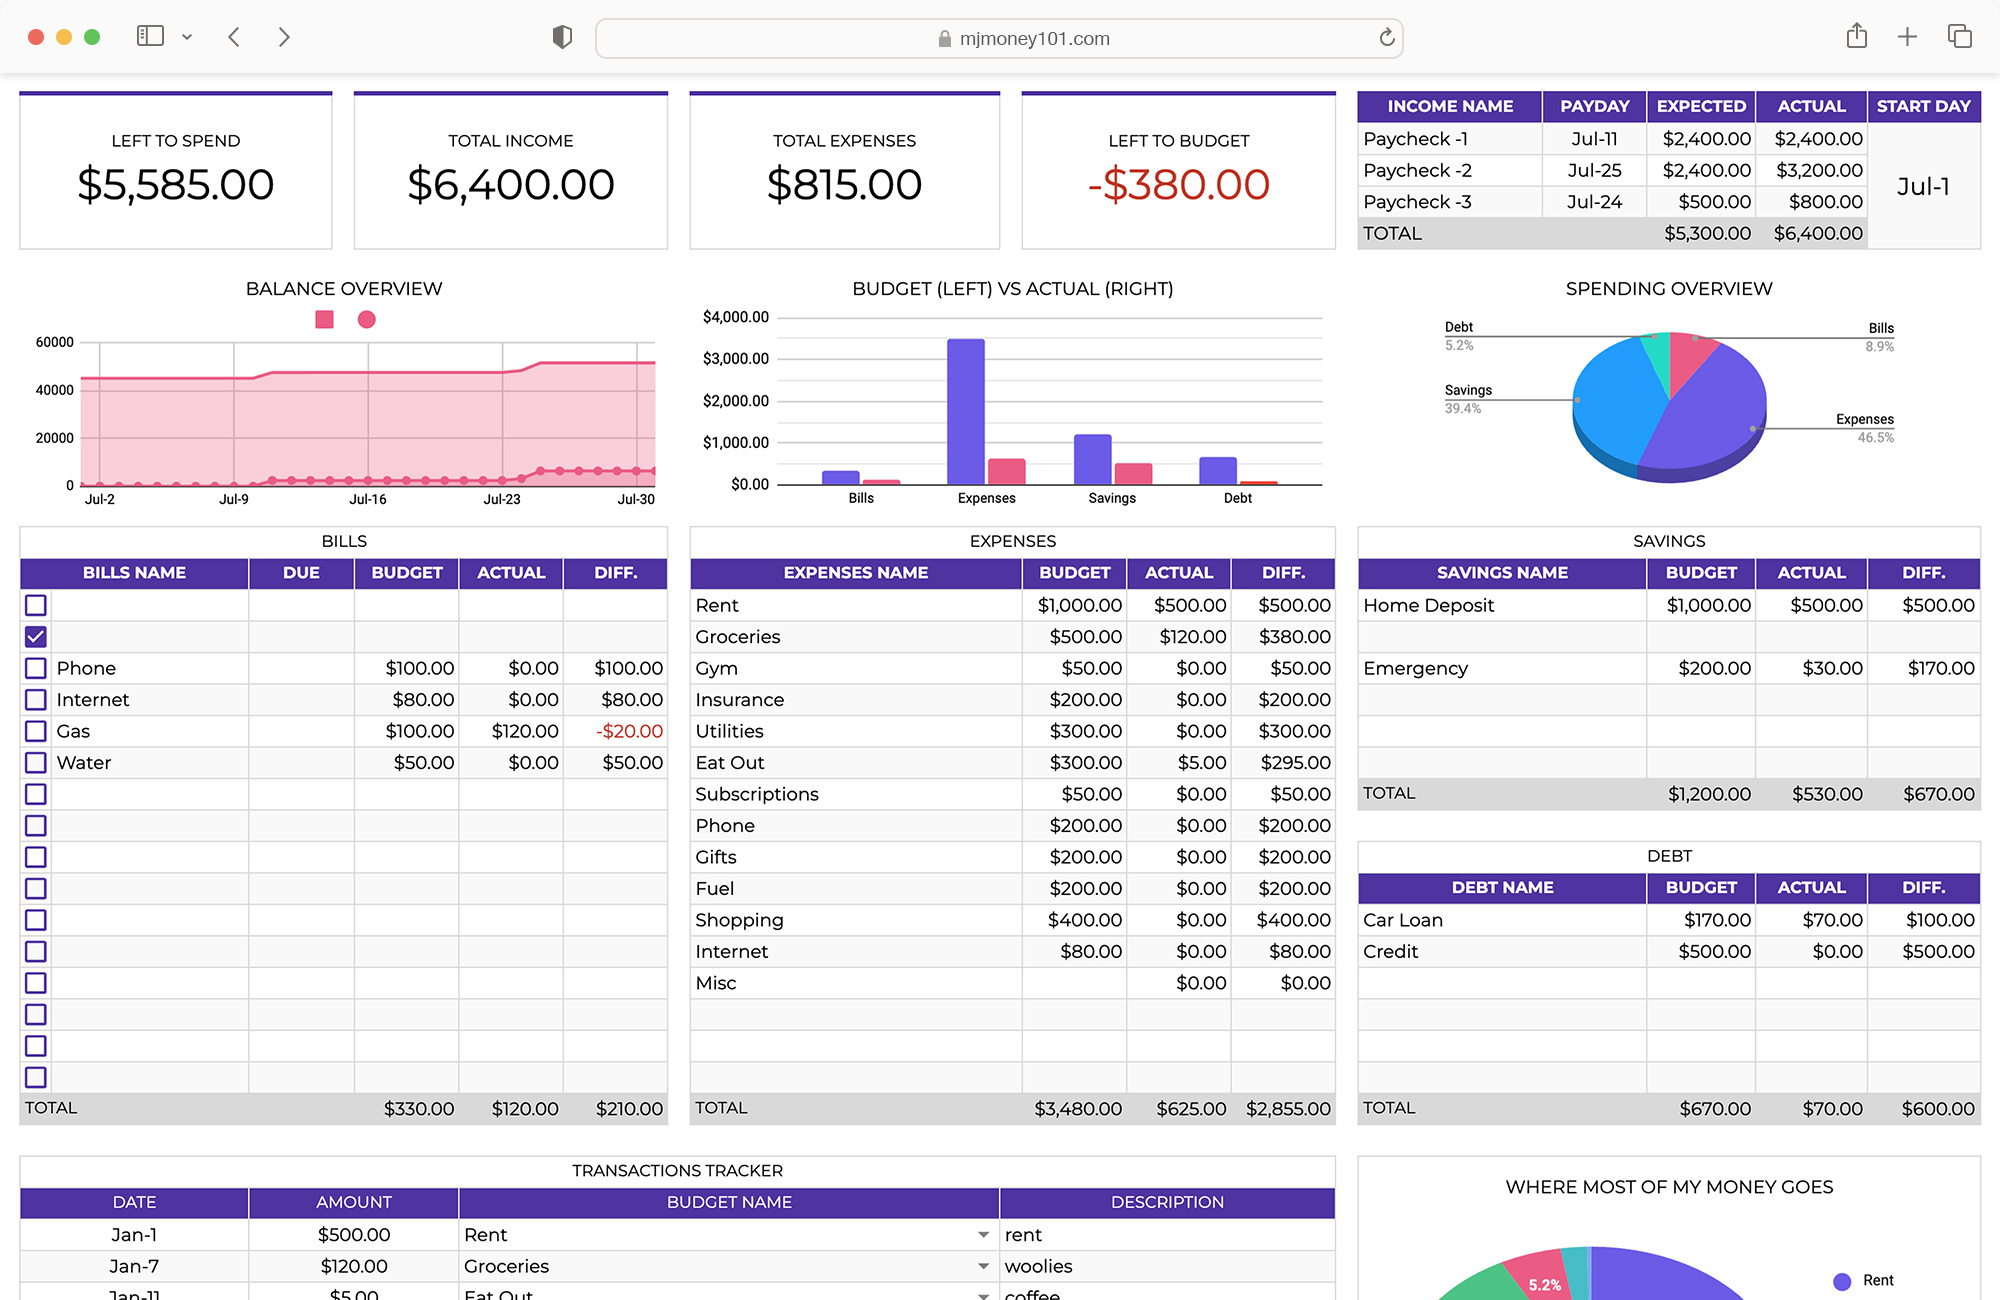This screenshot has height=1300, width=2000.
Task: Show the tab overview icon
Action: (1959, 37)
